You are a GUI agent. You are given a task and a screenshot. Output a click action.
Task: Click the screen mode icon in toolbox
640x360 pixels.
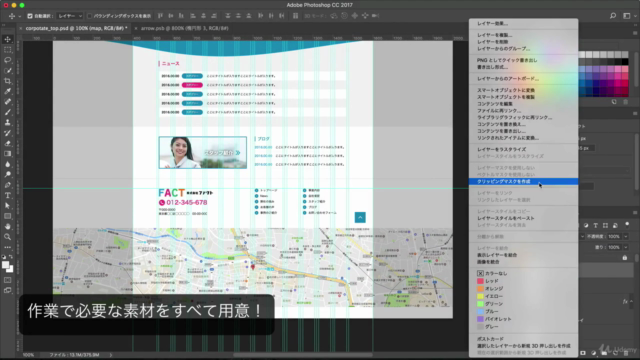point(7,291)
